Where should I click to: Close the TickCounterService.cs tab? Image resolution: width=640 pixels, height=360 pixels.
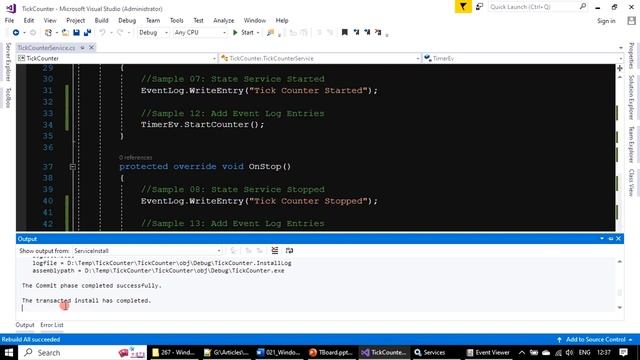pyautogui.click(x=91, y=48)
